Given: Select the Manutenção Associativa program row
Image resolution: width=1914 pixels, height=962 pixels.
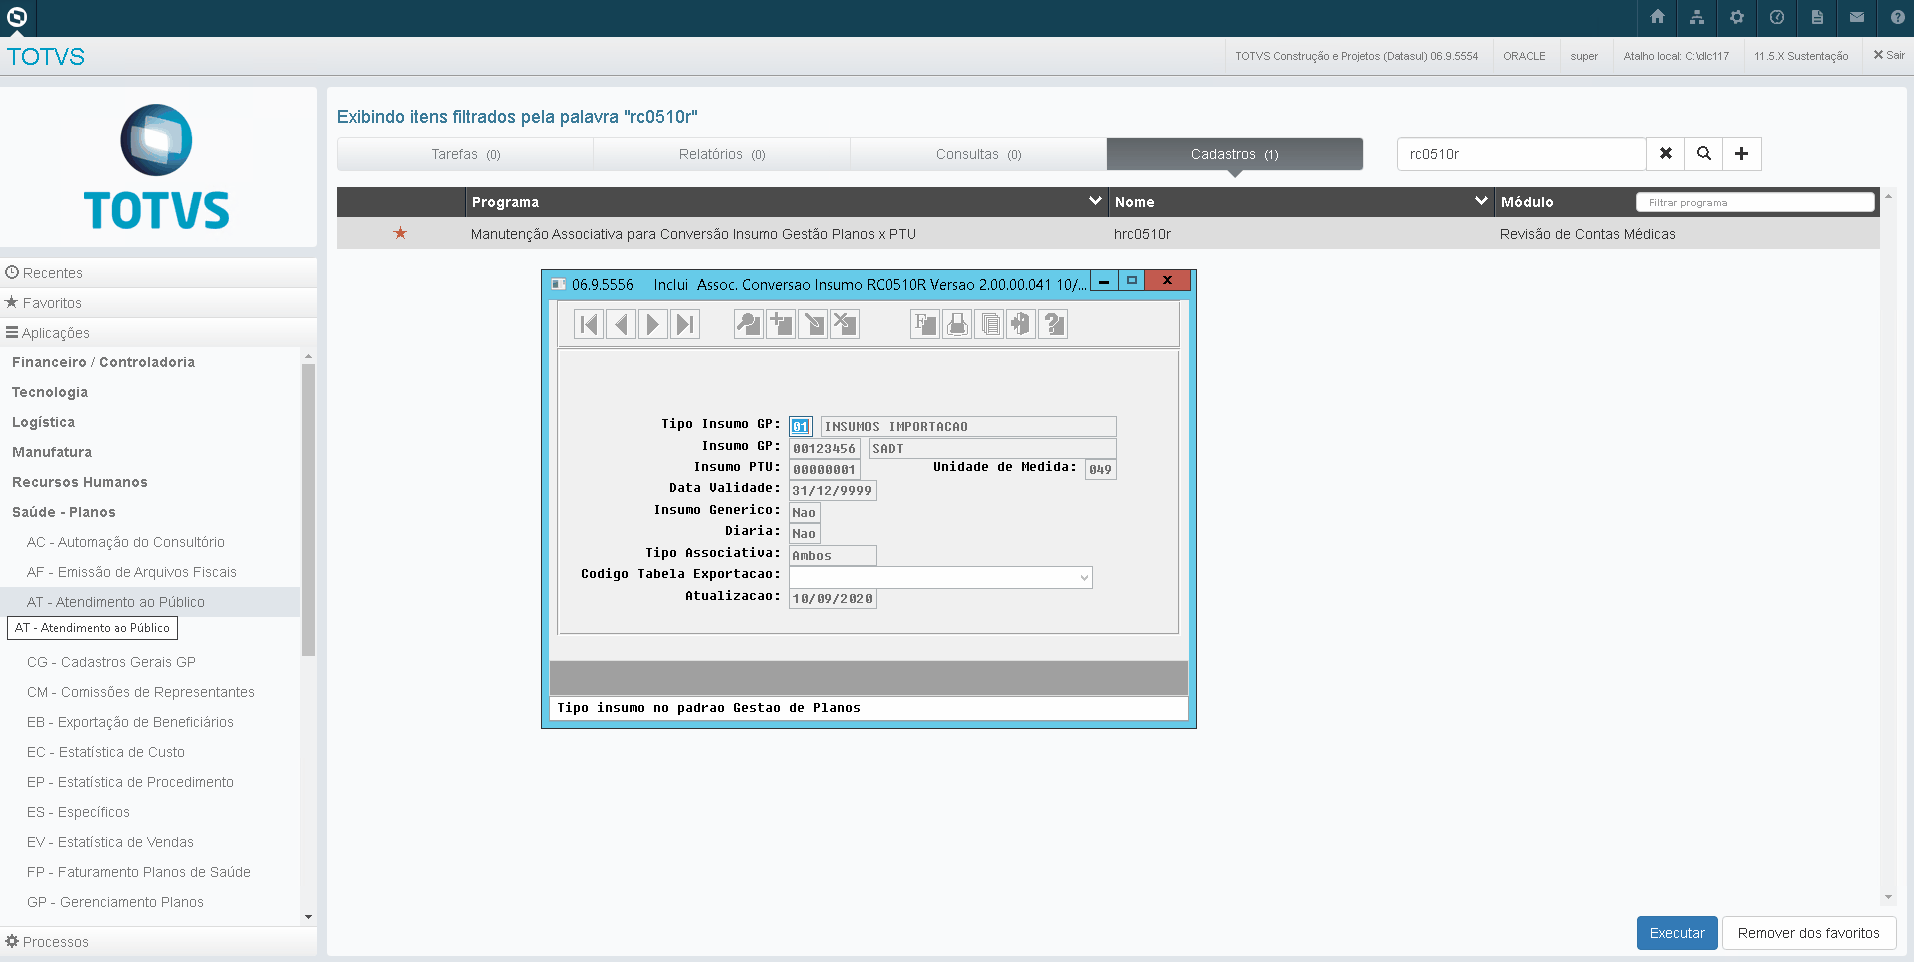Looking at the screenshot, I should 1108,233.
